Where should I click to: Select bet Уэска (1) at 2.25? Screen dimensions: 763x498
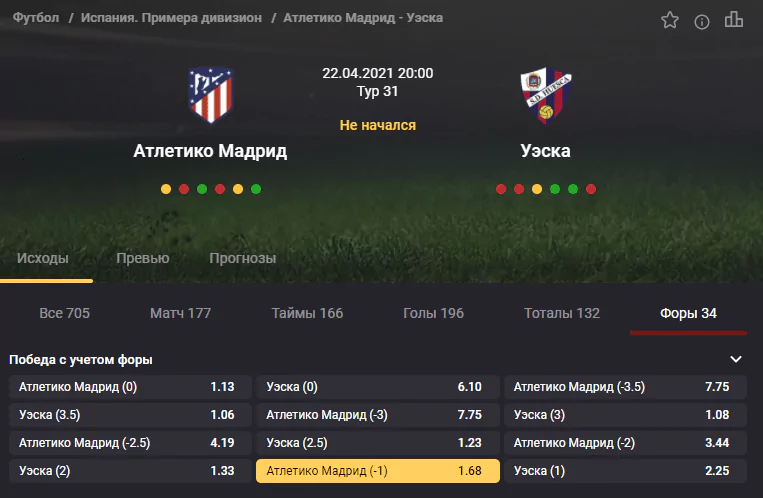[625, 471]
